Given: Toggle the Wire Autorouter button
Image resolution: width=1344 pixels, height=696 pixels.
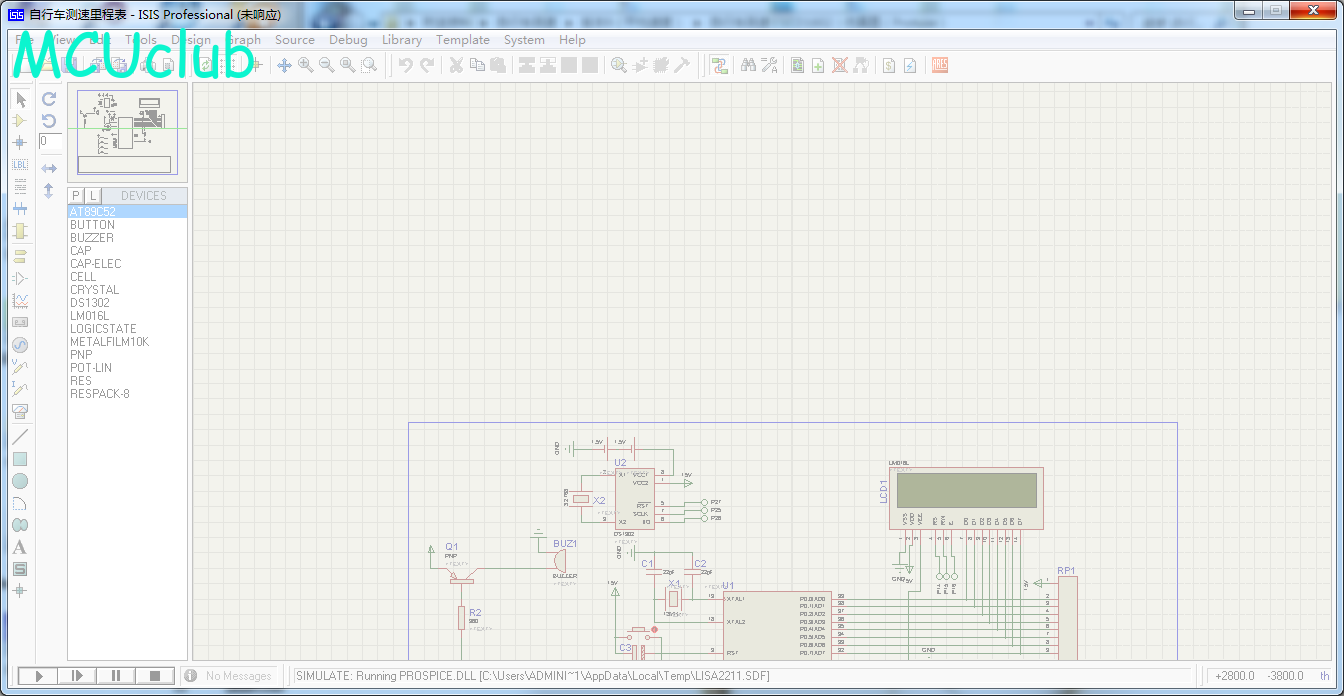Looking at the screenshot, I should coord(719,65).
